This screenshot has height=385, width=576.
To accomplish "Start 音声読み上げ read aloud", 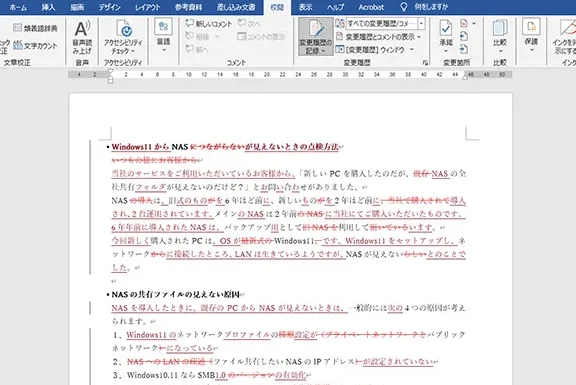I will click(82, 38).
